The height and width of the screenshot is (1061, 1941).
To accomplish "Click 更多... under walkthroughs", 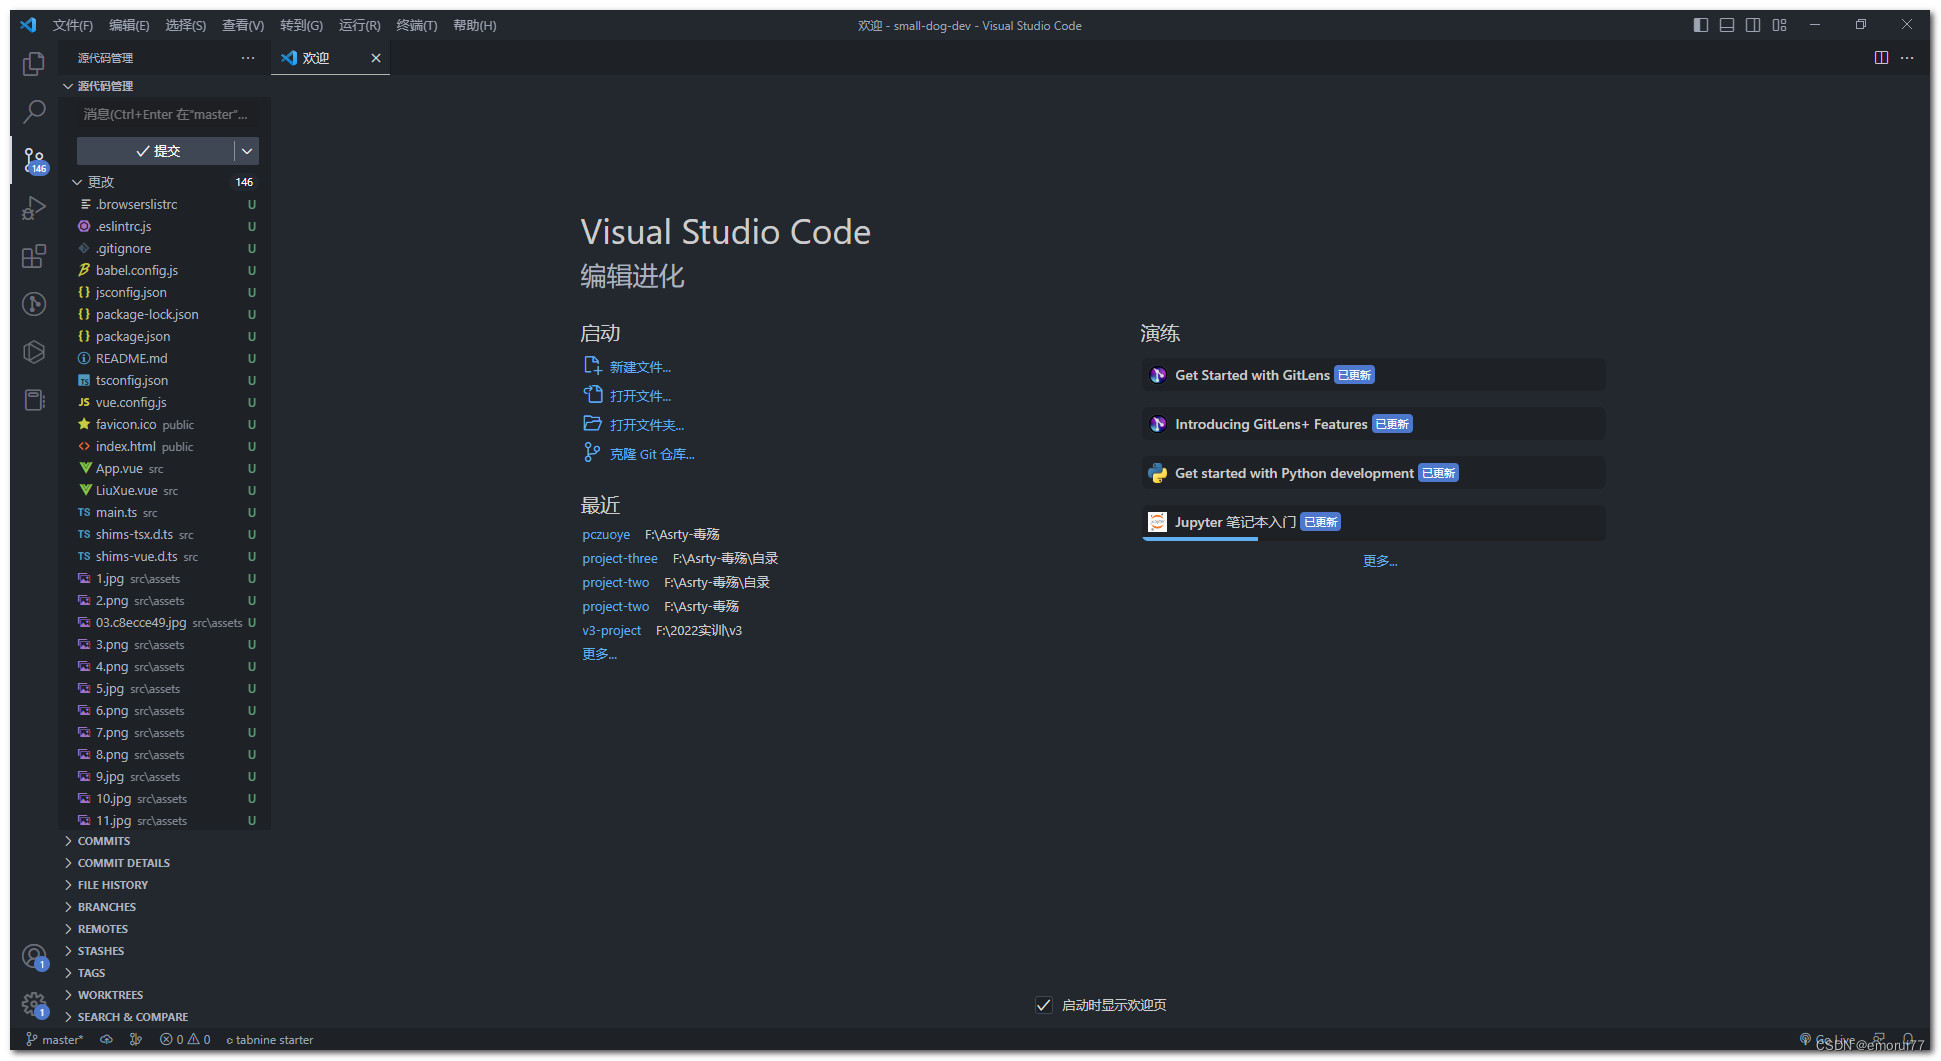I will click(1380, 561).
